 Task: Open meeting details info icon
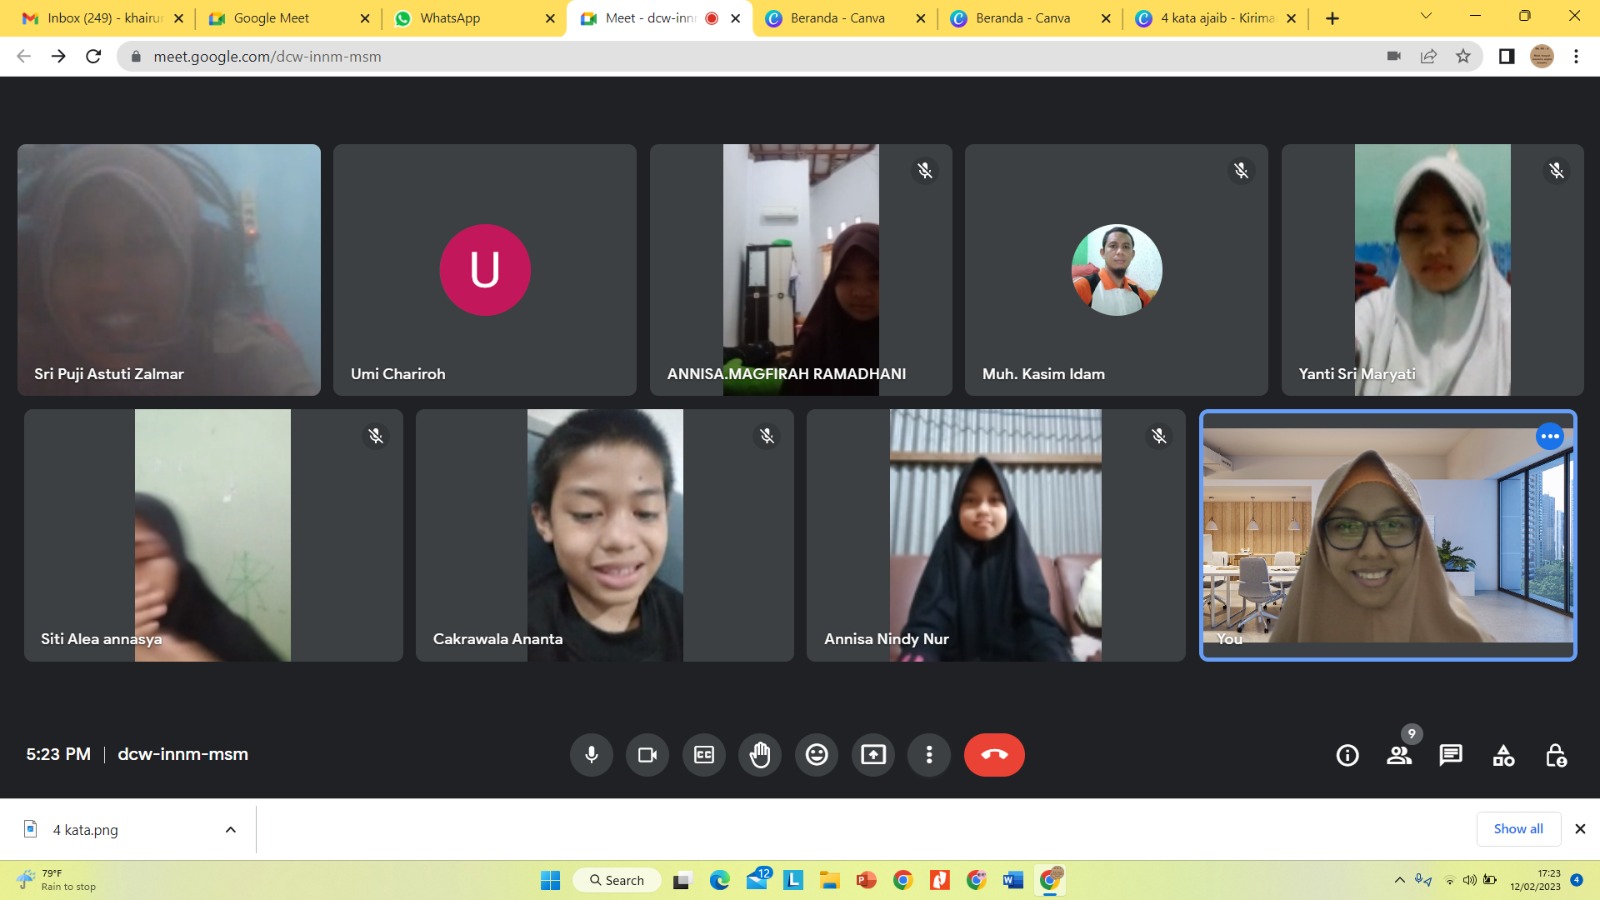click(x=1347, y=756)
